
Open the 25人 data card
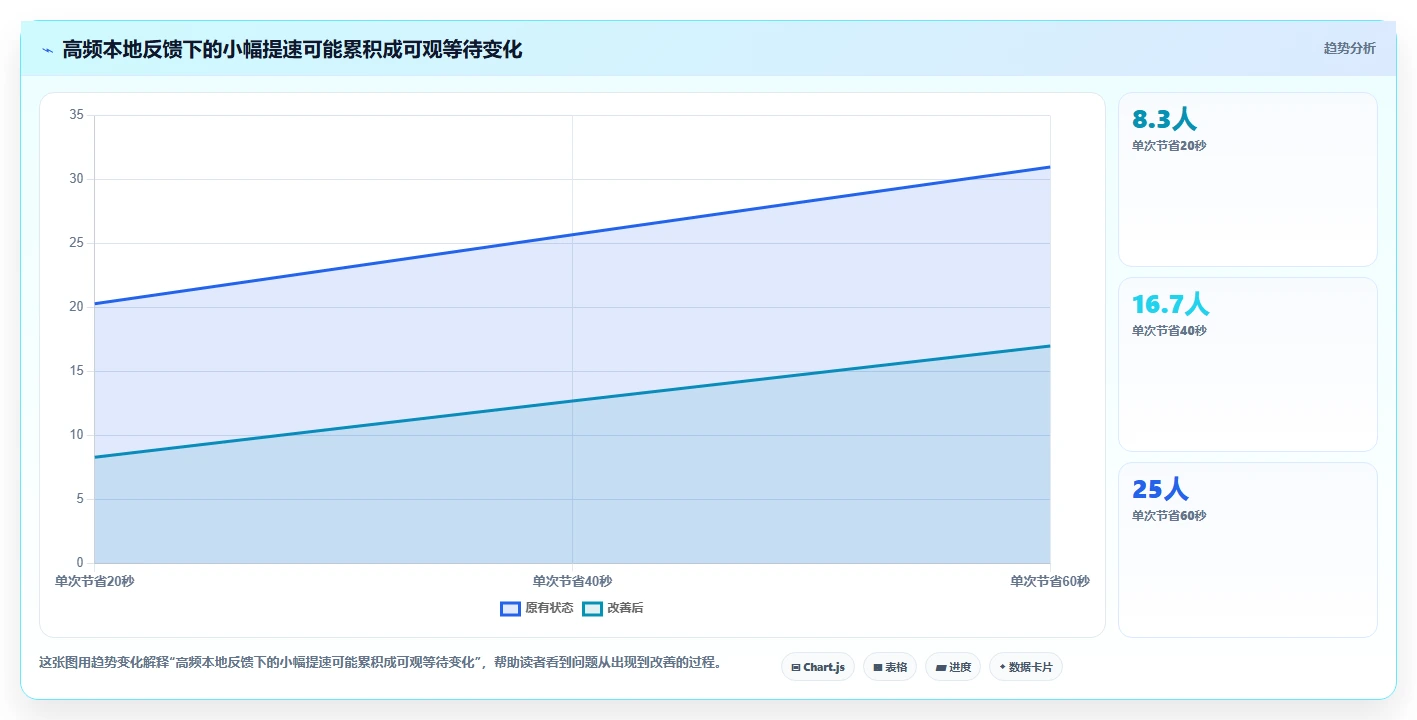[1248, 550]
